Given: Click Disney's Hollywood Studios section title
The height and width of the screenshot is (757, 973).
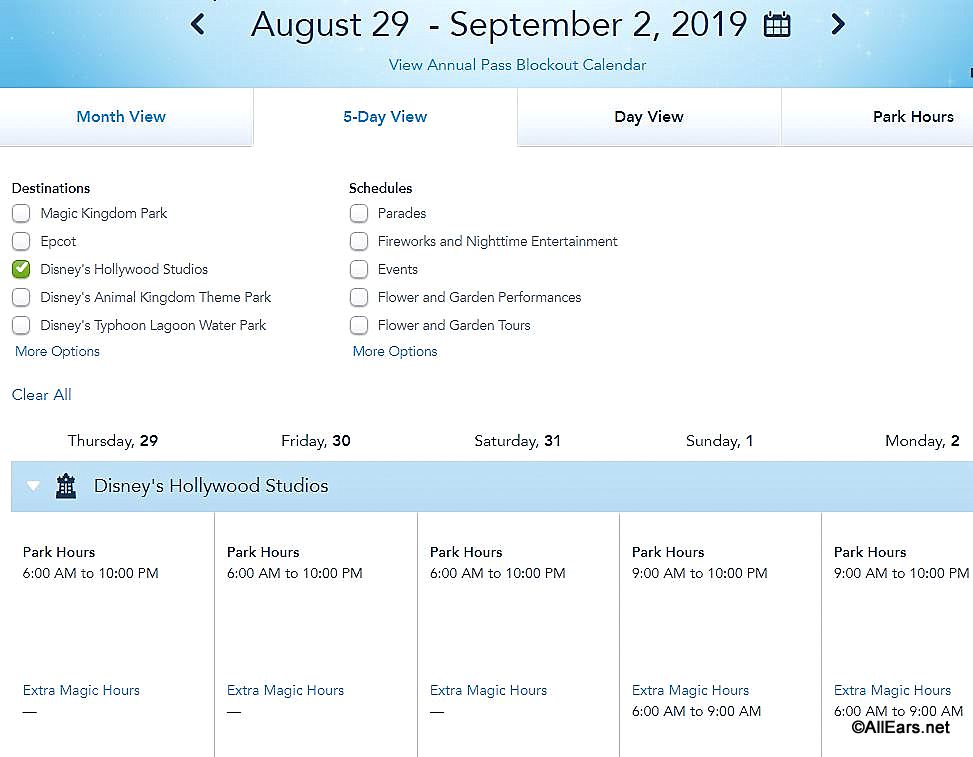Looking at the screenshot, I should (x=211, y=486).
